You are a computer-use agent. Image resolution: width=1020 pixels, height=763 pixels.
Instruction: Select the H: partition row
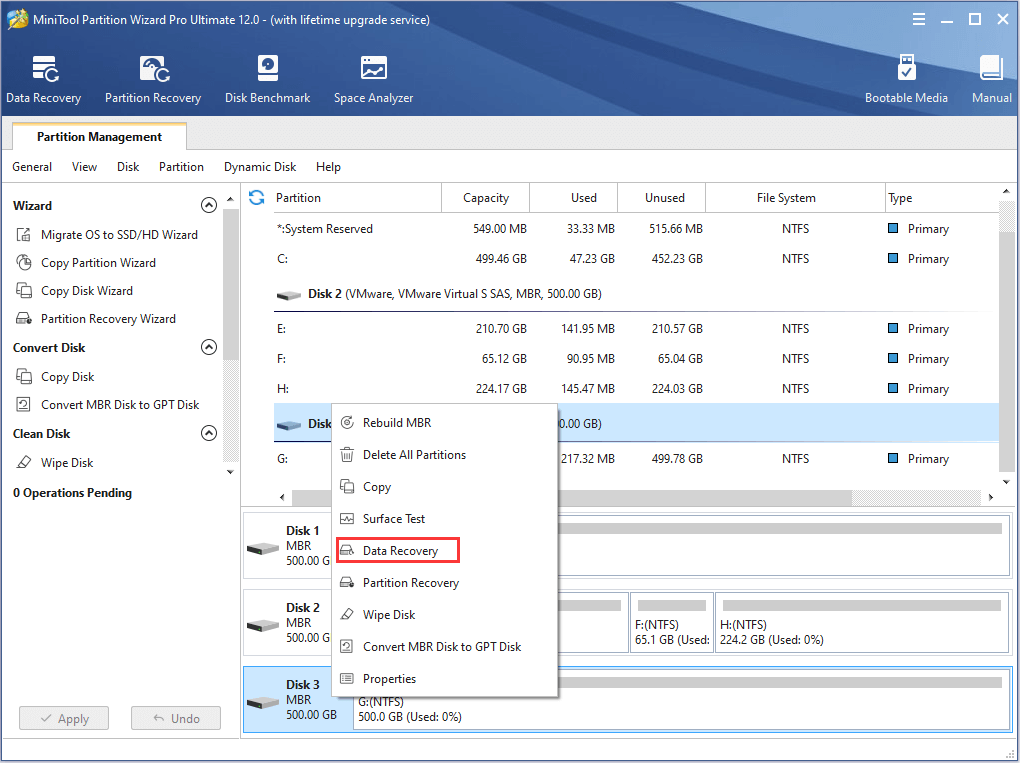click(636, 389)
